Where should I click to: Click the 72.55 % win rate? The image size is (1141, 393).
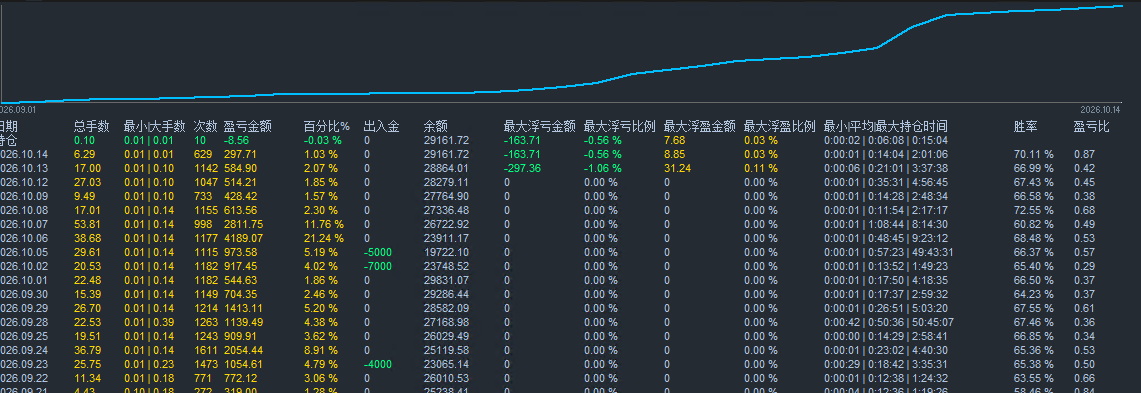(x=1033, y=210)
